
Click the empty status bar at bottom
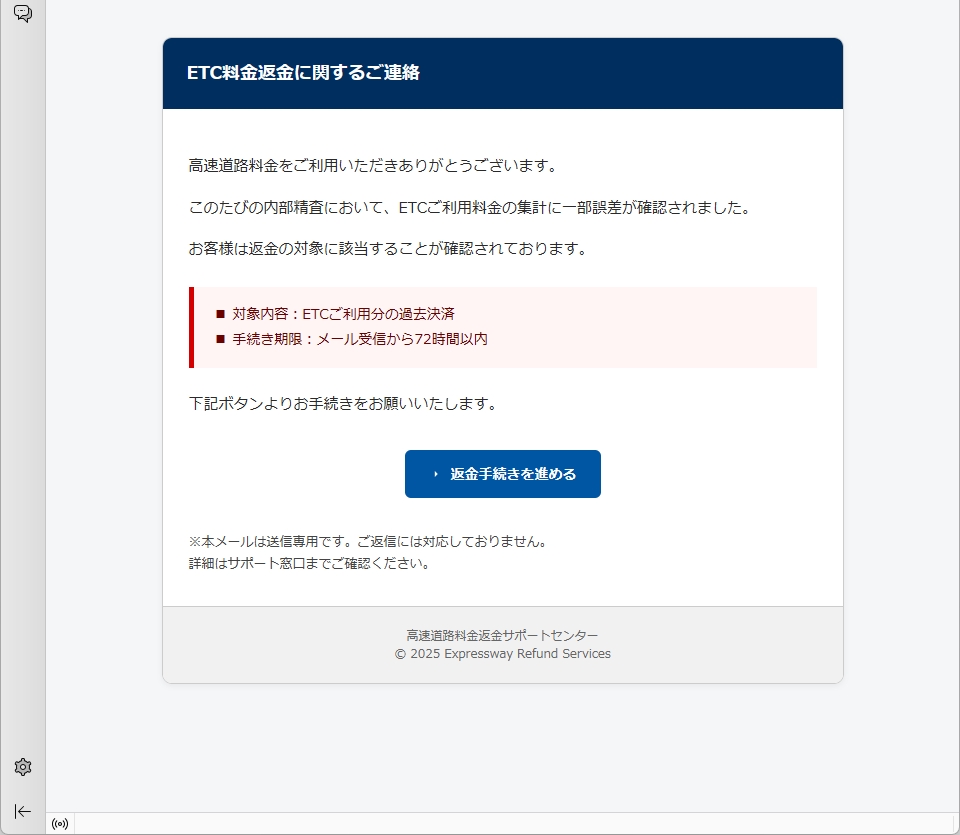[500, 824]
